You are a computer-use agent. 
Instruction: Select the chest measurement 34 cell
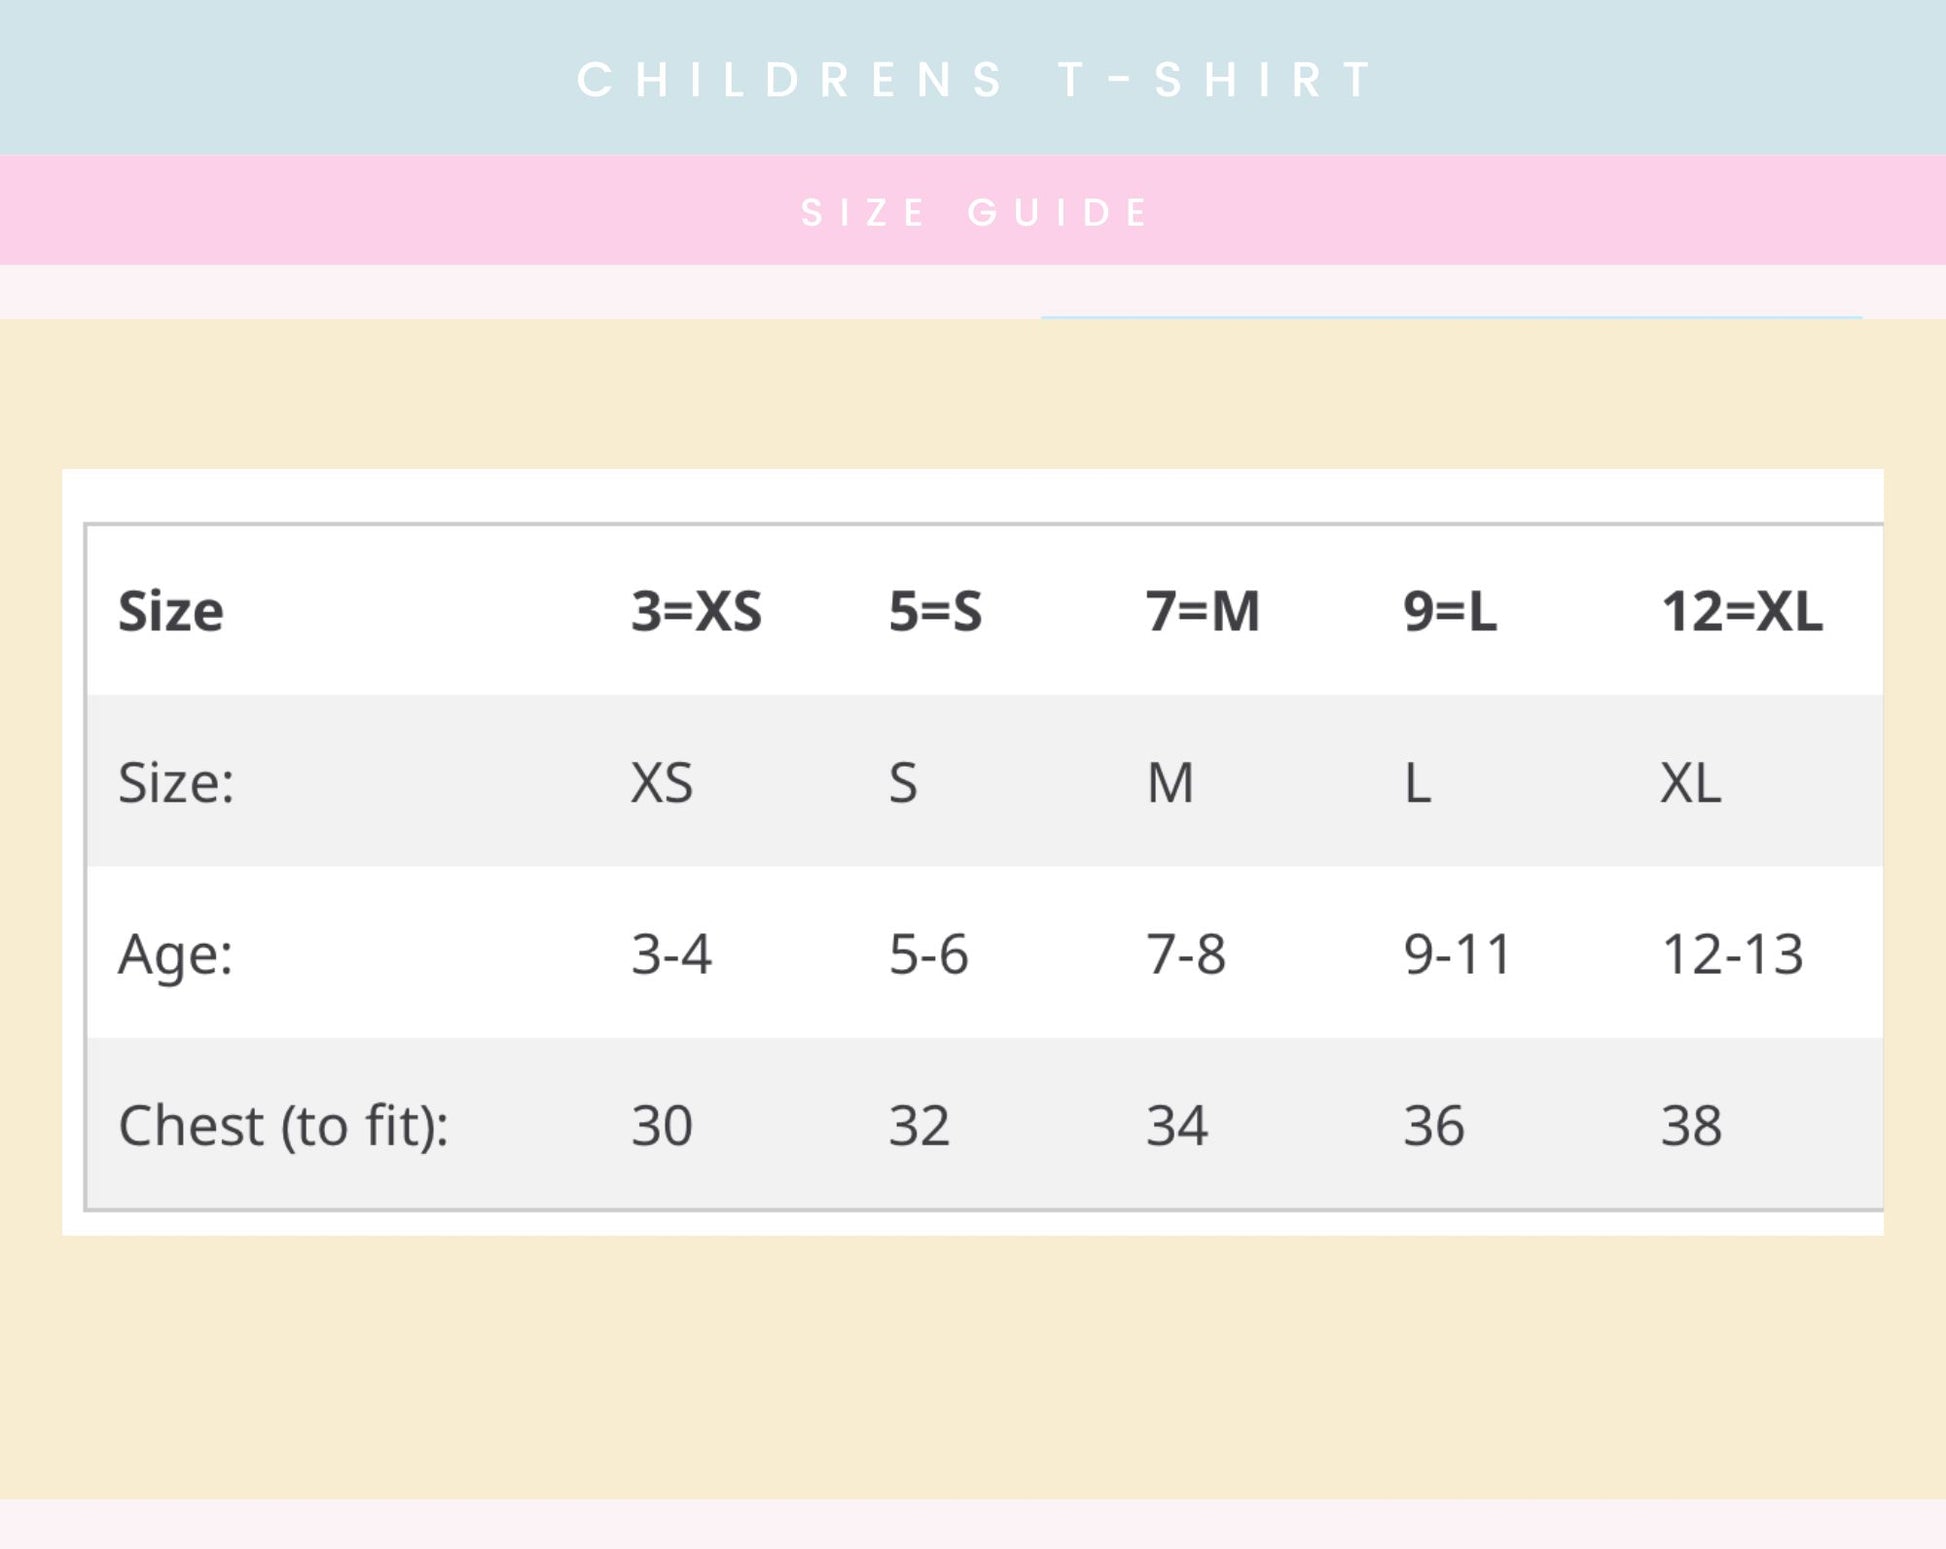tap(1176, 1126)
